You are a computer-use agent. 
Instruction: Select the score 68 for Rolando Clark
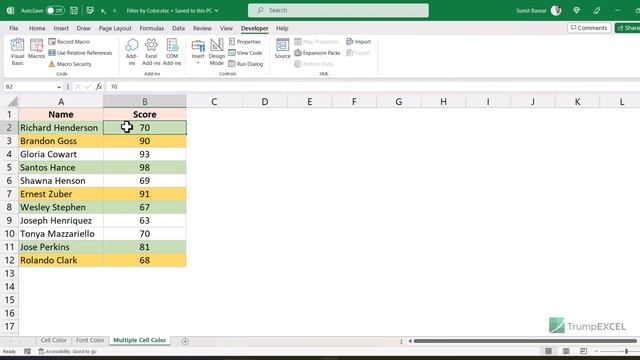pos(144,260)
